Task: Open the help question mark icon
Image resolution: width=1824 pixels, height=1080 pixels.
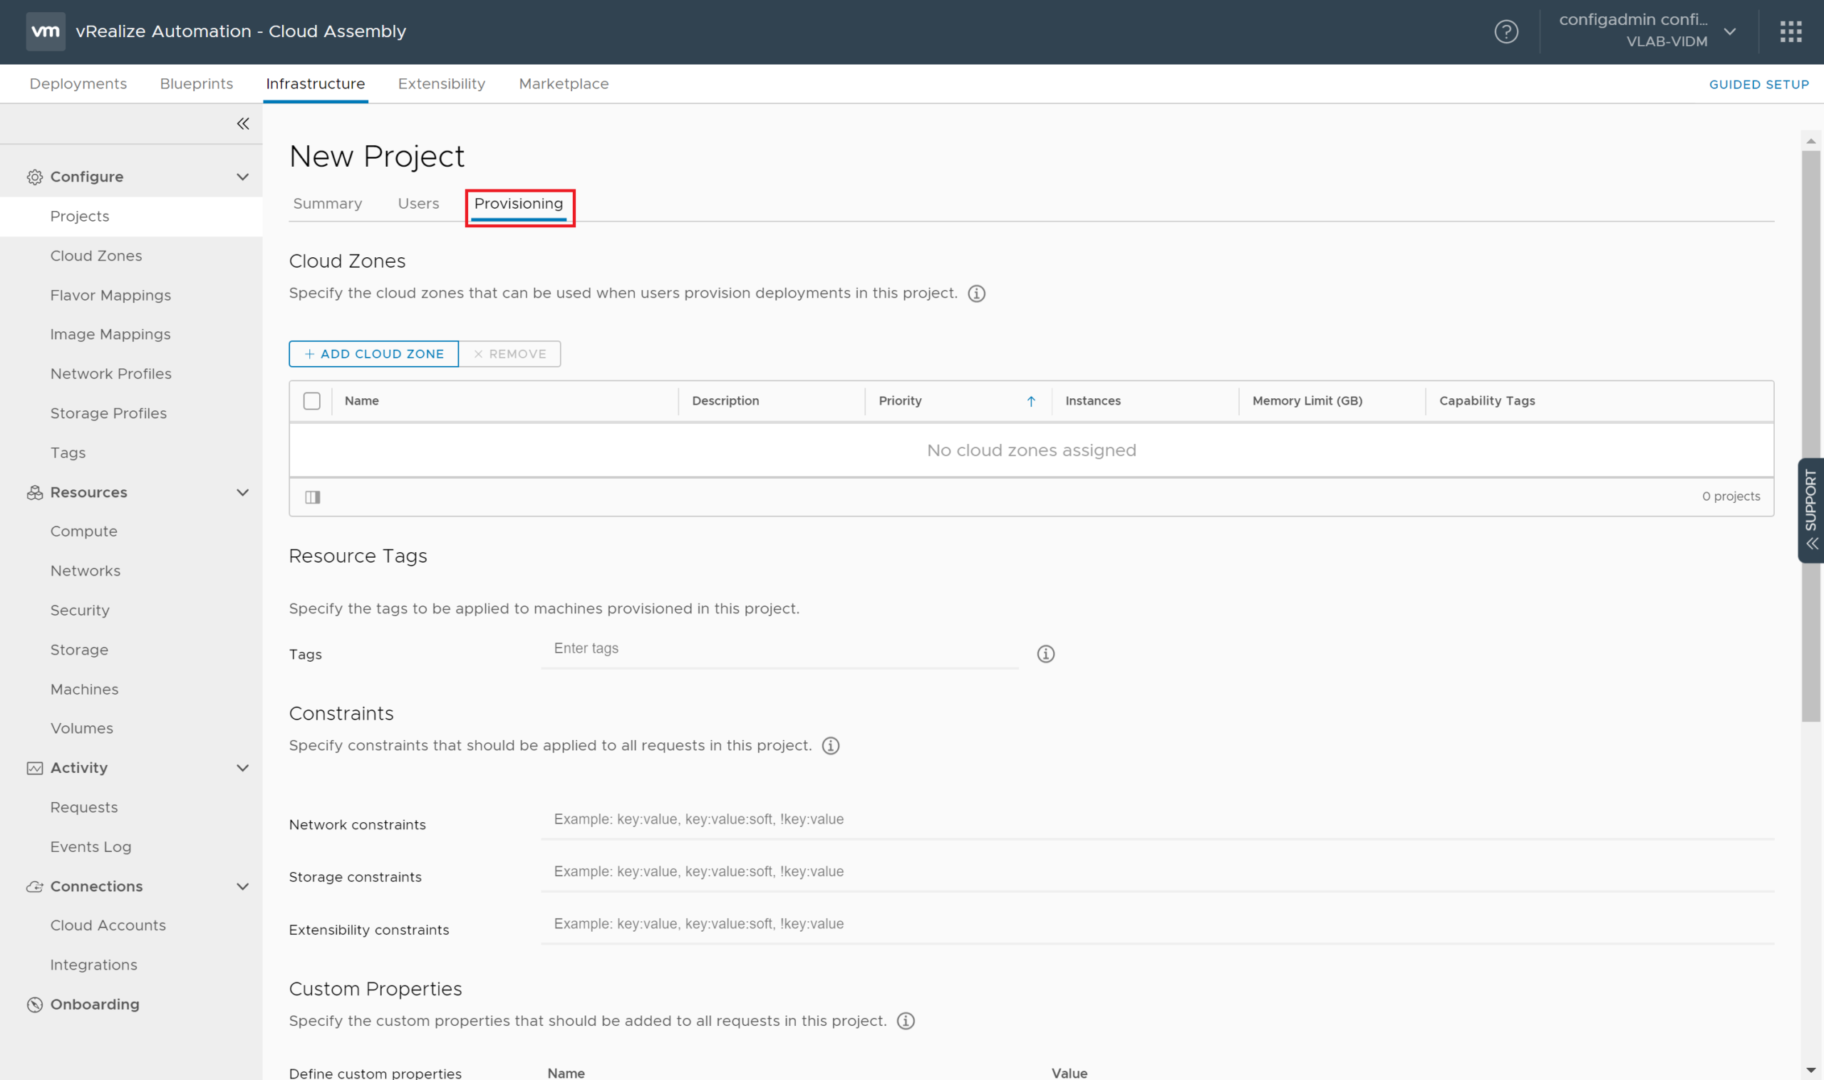Action: click(1506, 32)
